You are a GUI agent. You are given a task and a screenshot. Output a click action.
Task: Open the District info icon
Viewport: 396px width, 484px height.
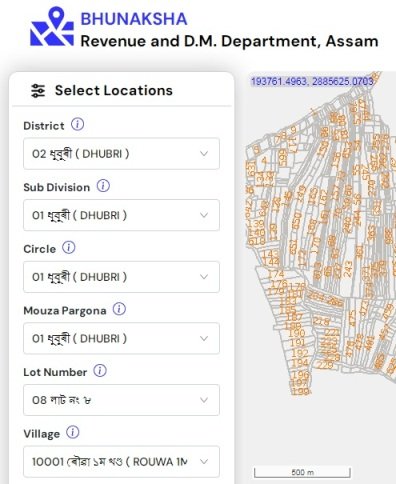[x=77, y=125]
